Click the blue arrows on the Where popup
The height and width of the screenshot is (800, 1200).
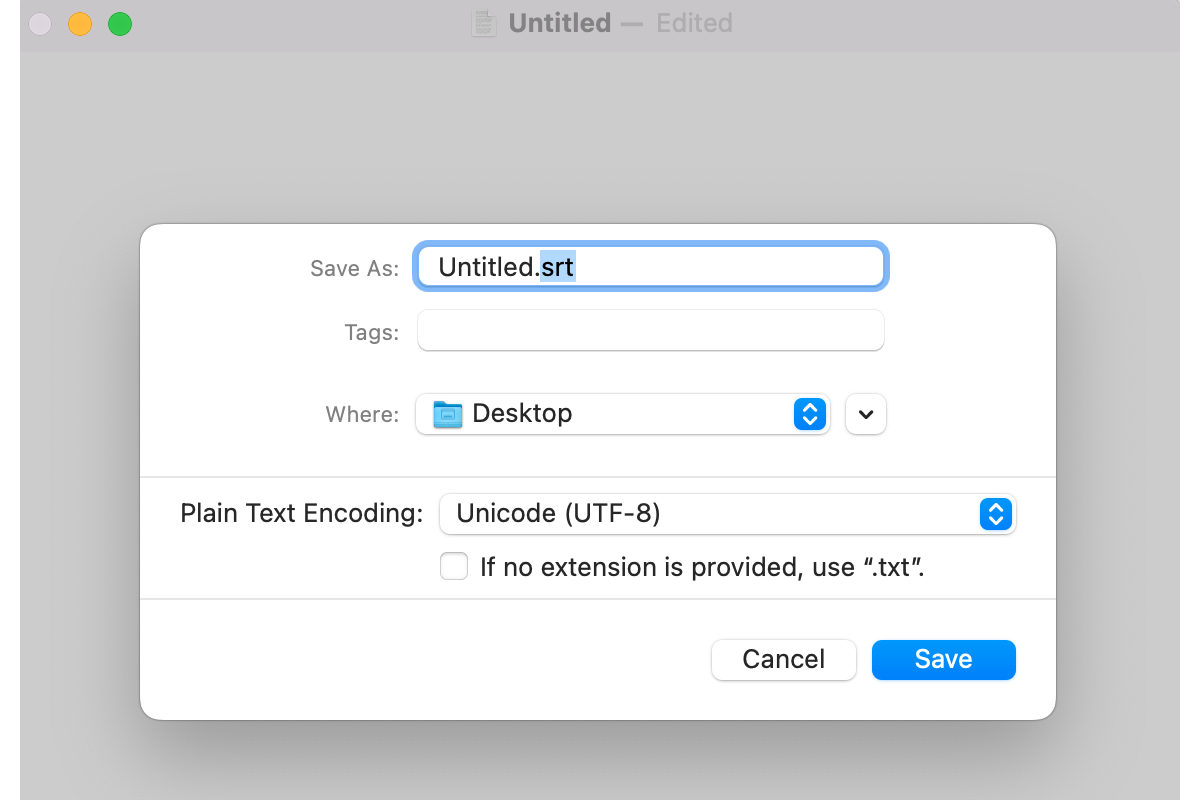[x=809, y=414]
